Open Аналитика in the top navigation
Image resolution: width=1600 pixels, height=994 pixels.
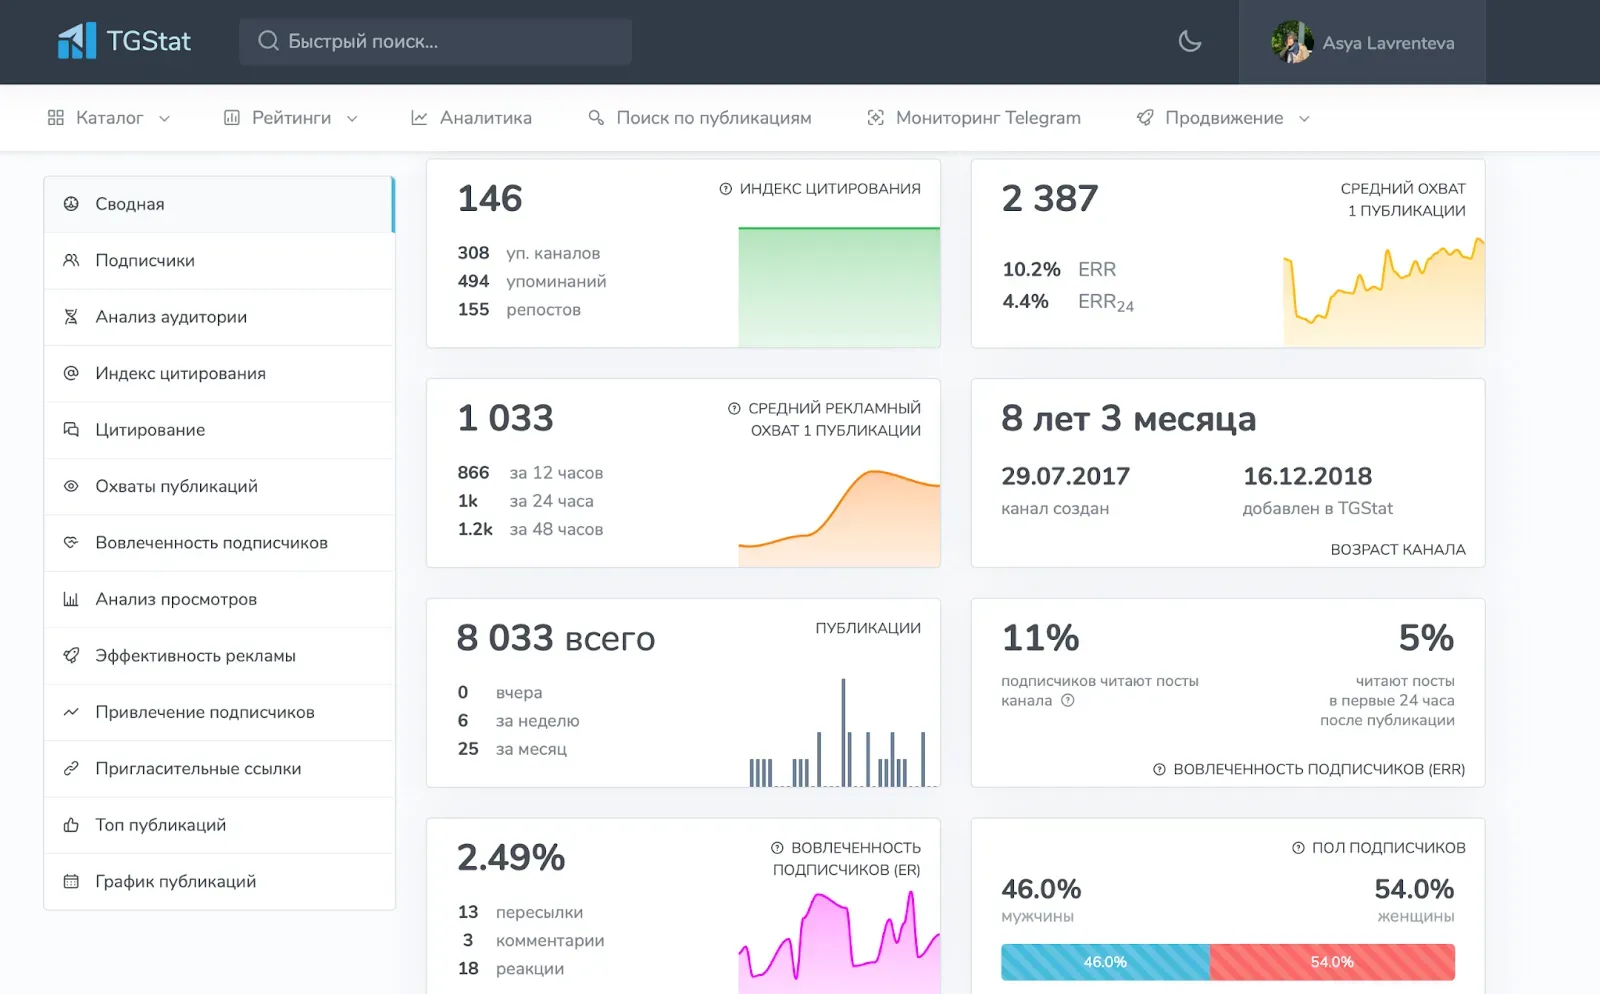[472, 118]
